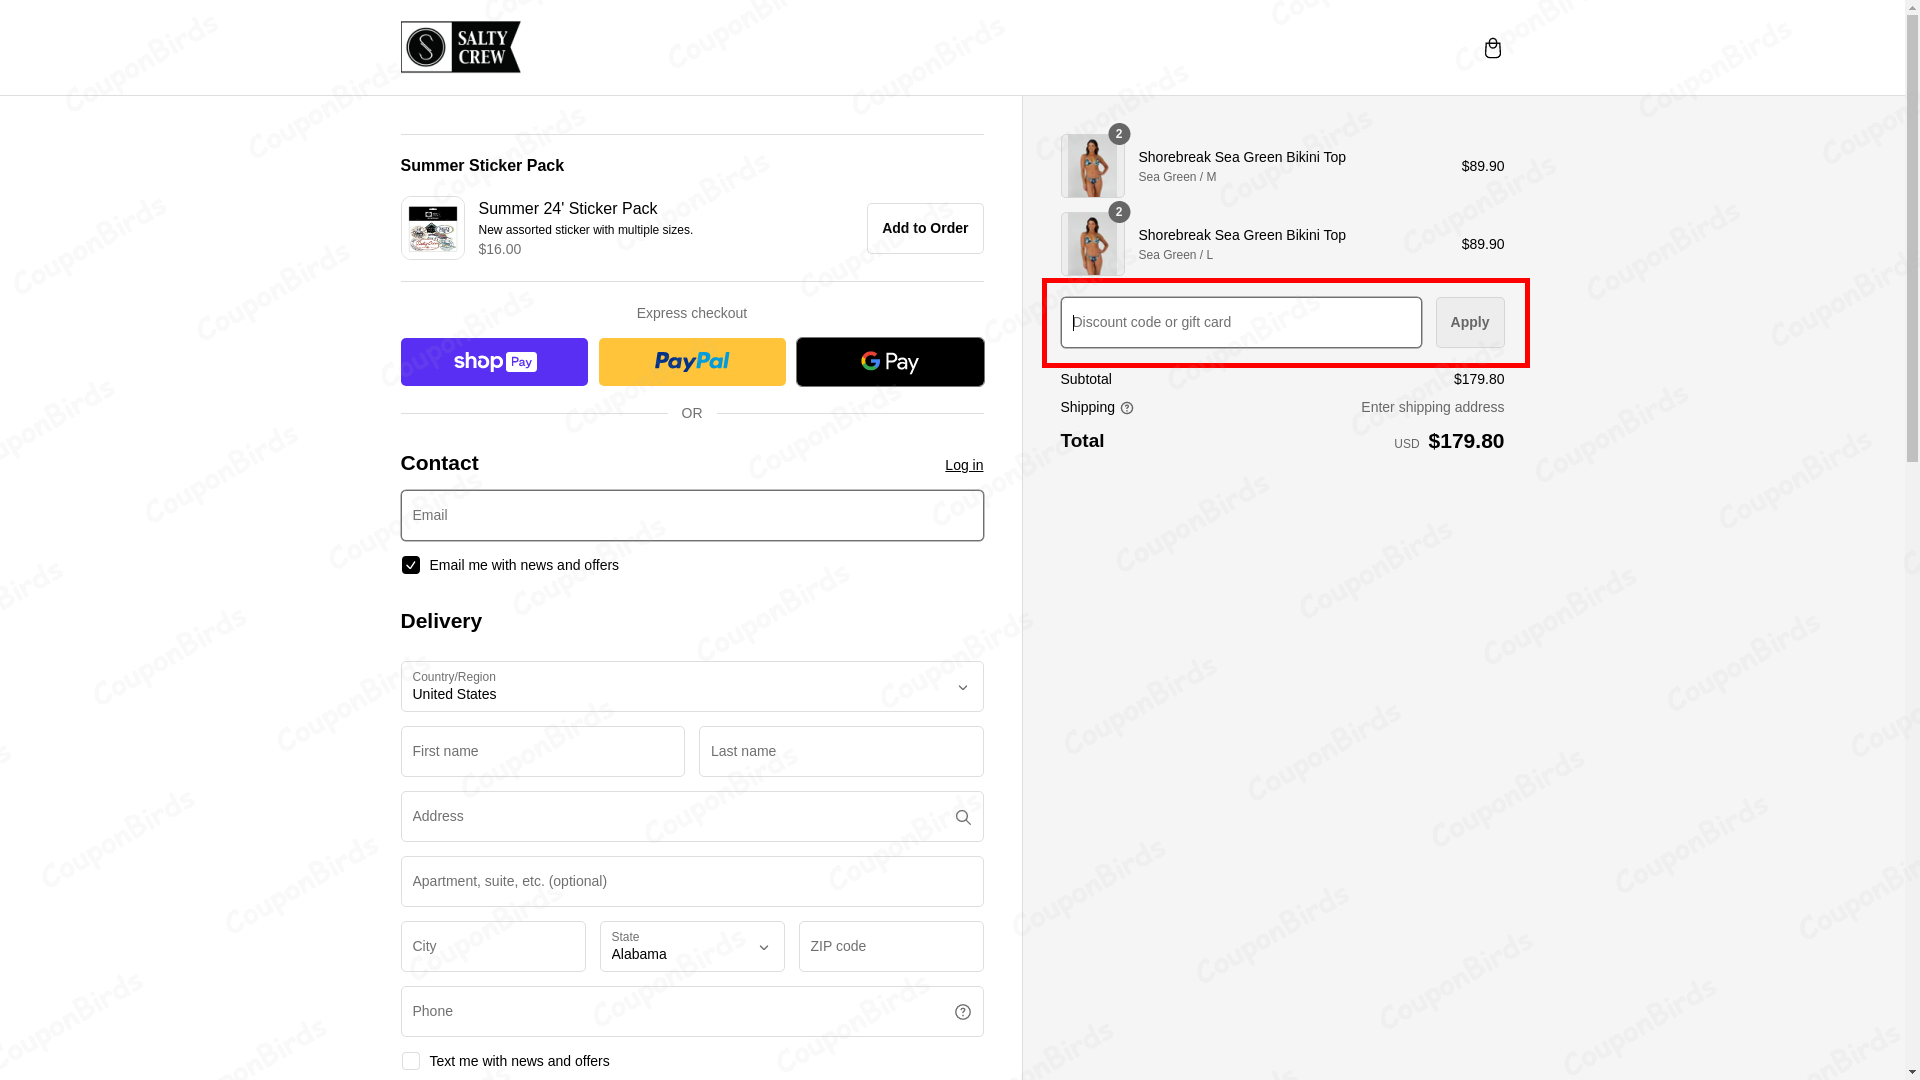Image resolution: width=1920 pixels, height=1080 pixels.
Task: Click the Shorebreak Sea Green Bikini Top thumbnail
Action: (x=1092, y=166)
